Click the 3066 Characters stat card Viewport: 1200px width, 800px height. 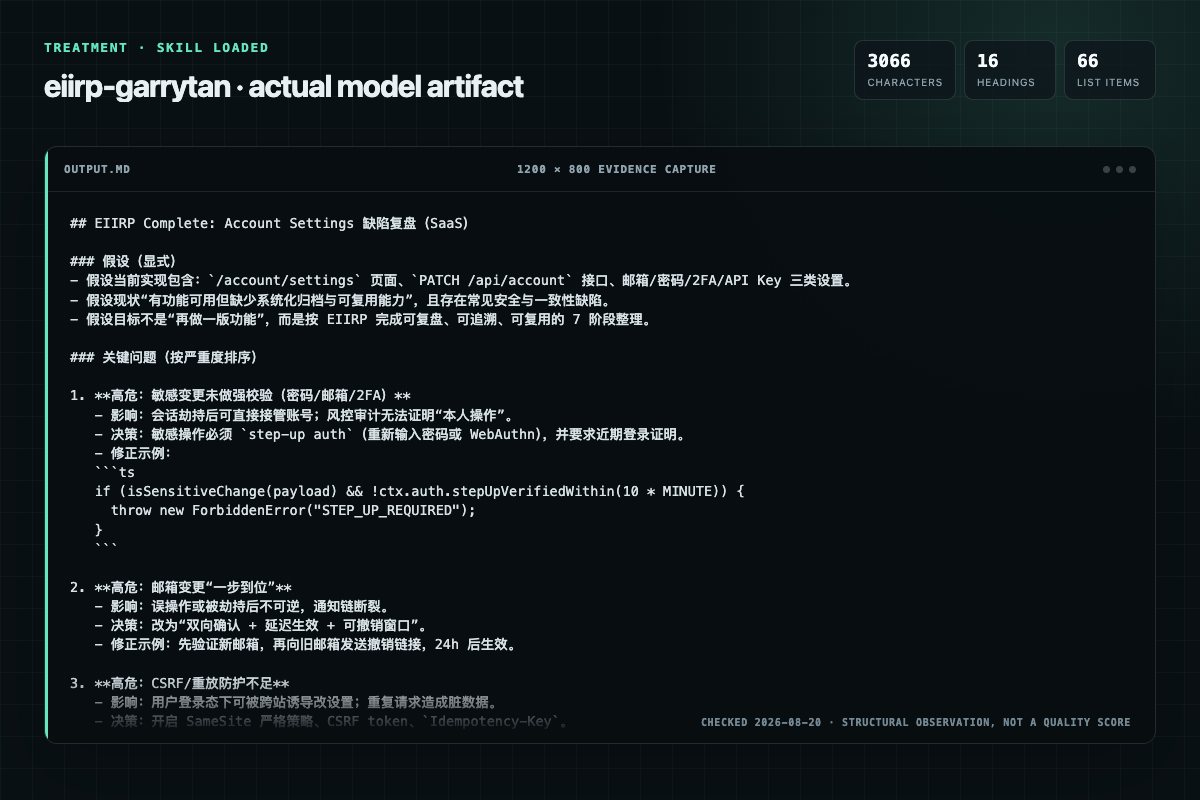point(905,70)
